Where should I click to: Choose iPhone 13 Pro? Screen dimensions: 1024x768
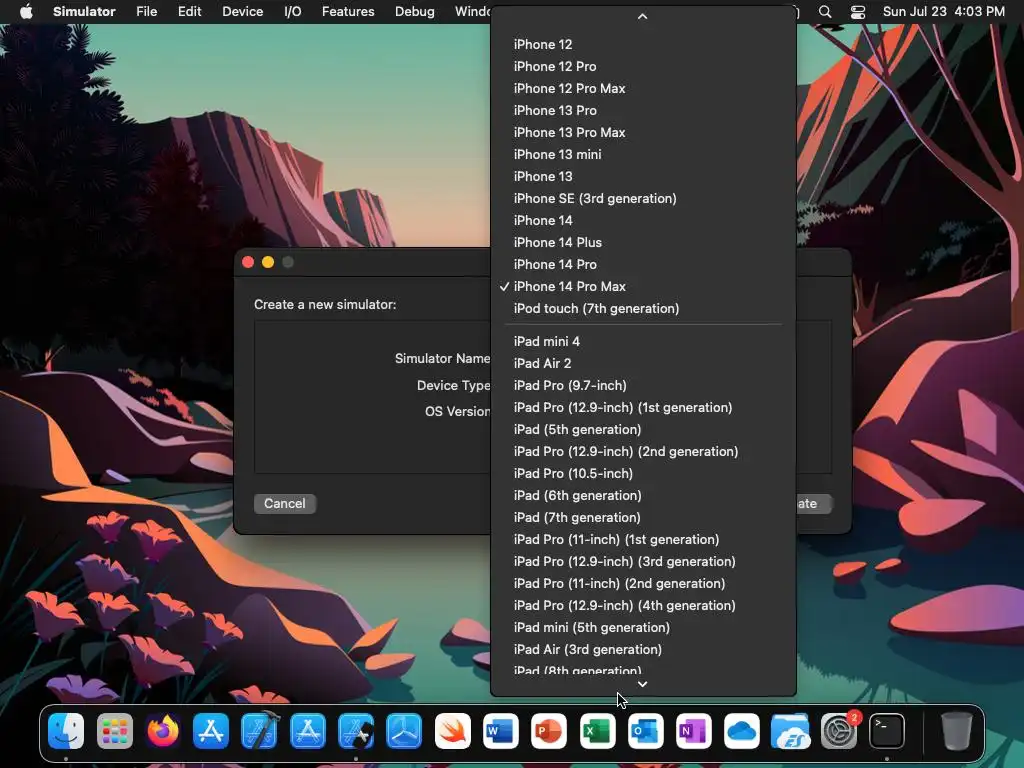point(643,110)
